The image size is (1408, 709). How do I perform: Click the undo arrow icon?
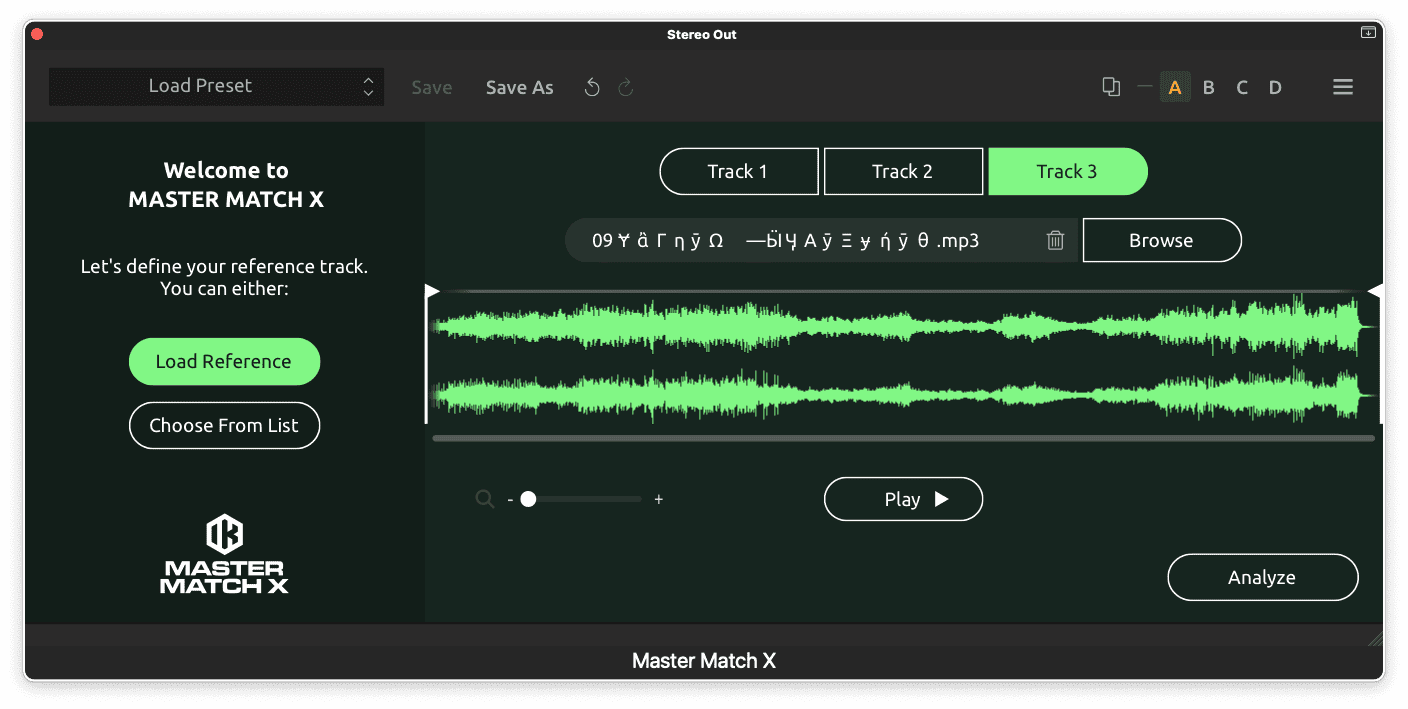591,87
